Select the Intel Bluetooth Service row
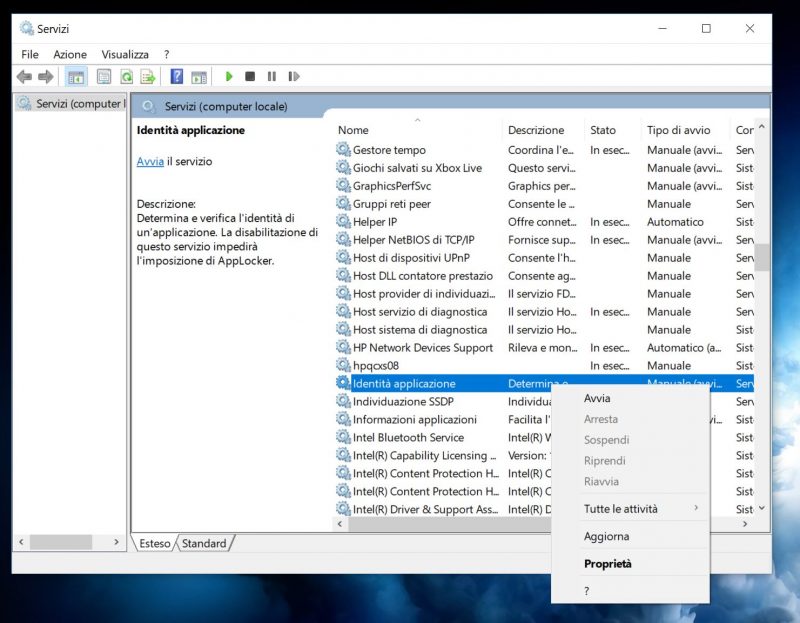The image size is (800, 623). [408, 438]
